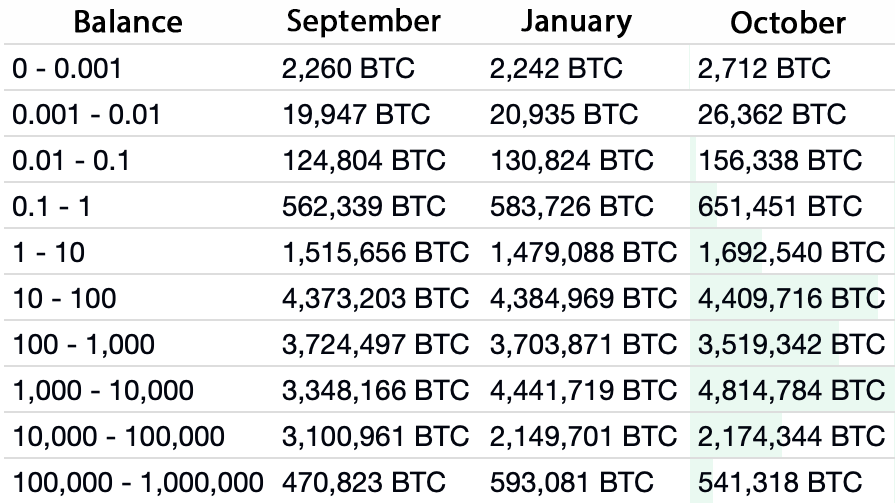Click the 1,479,088 BTC January cell

click(x=583, y=253)
